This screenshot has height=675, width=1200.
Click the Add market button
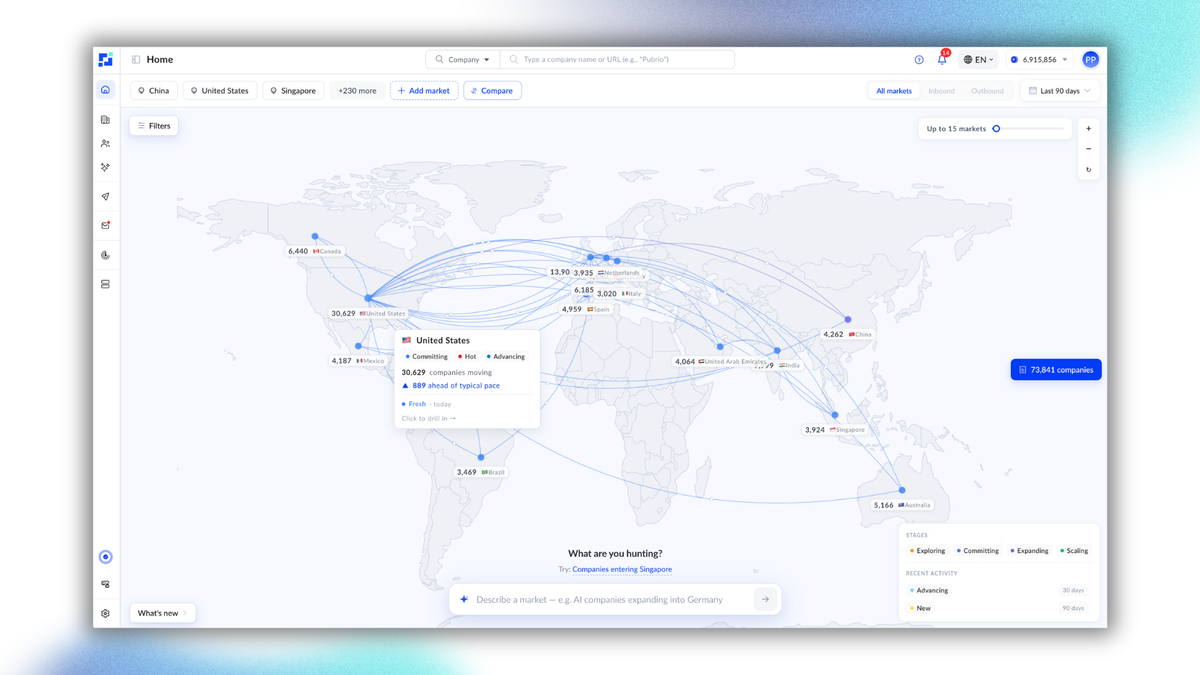[x=424, y=91]
